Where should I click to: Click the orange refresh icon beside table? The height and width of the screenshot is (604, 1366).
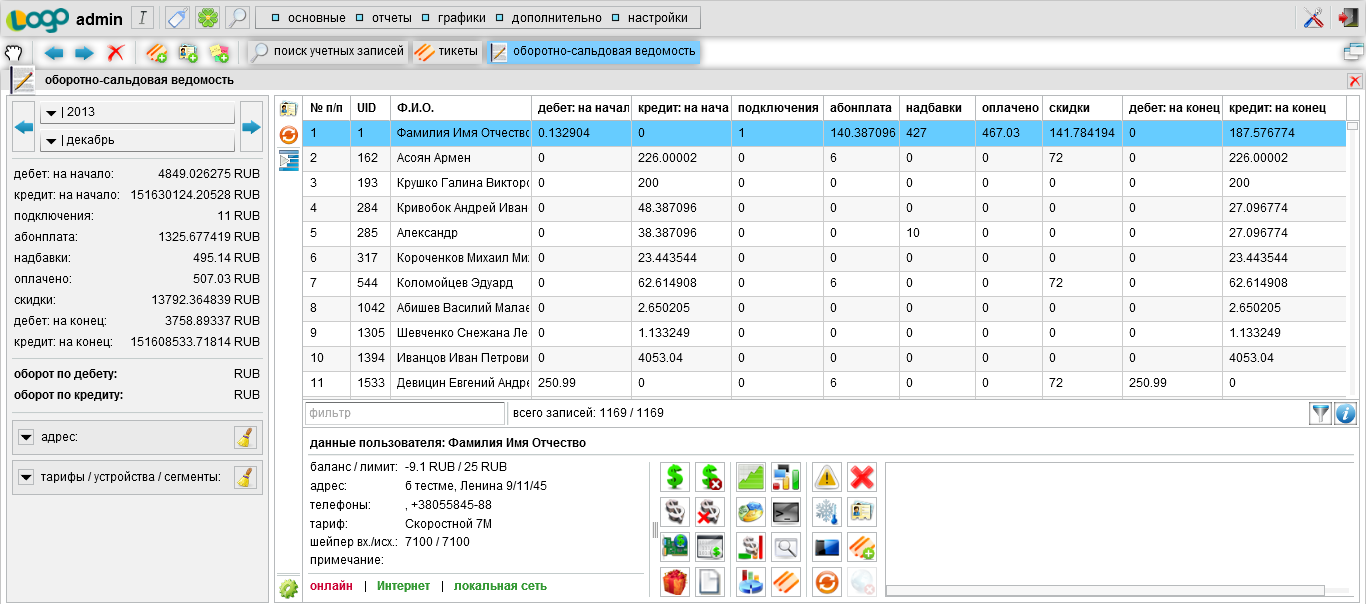tap(289, 134)
